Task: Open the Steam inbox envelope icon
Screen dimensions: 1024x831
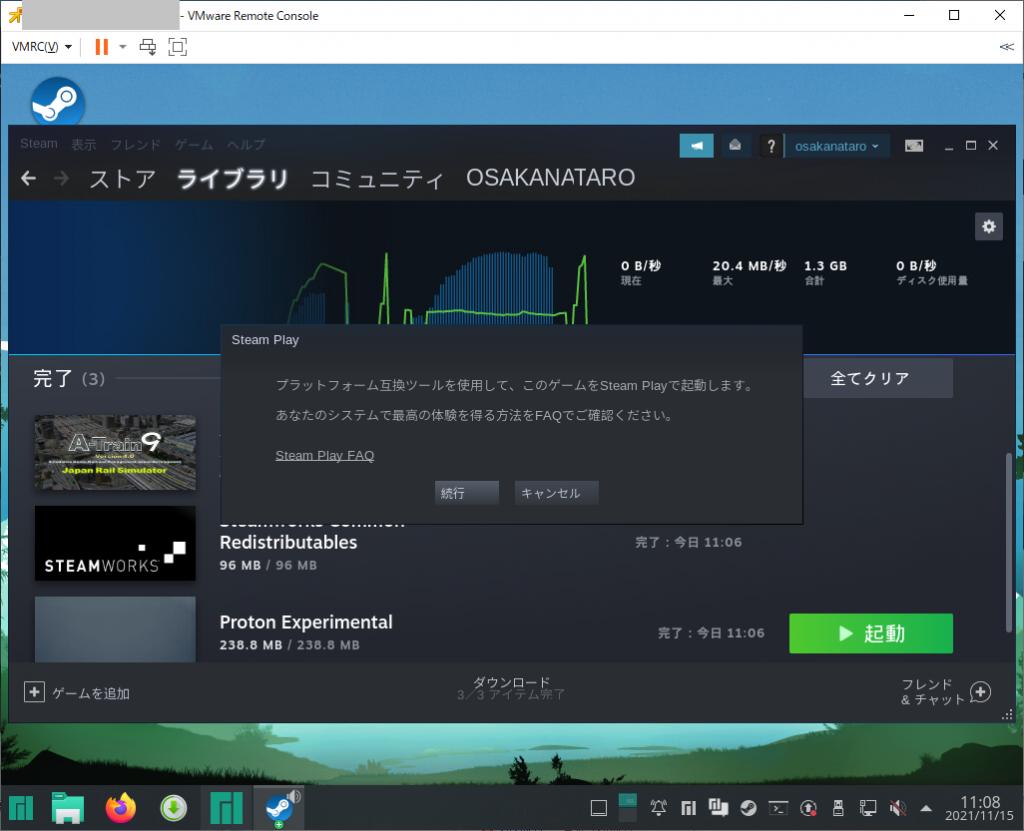Action: [x=735, y=146]
